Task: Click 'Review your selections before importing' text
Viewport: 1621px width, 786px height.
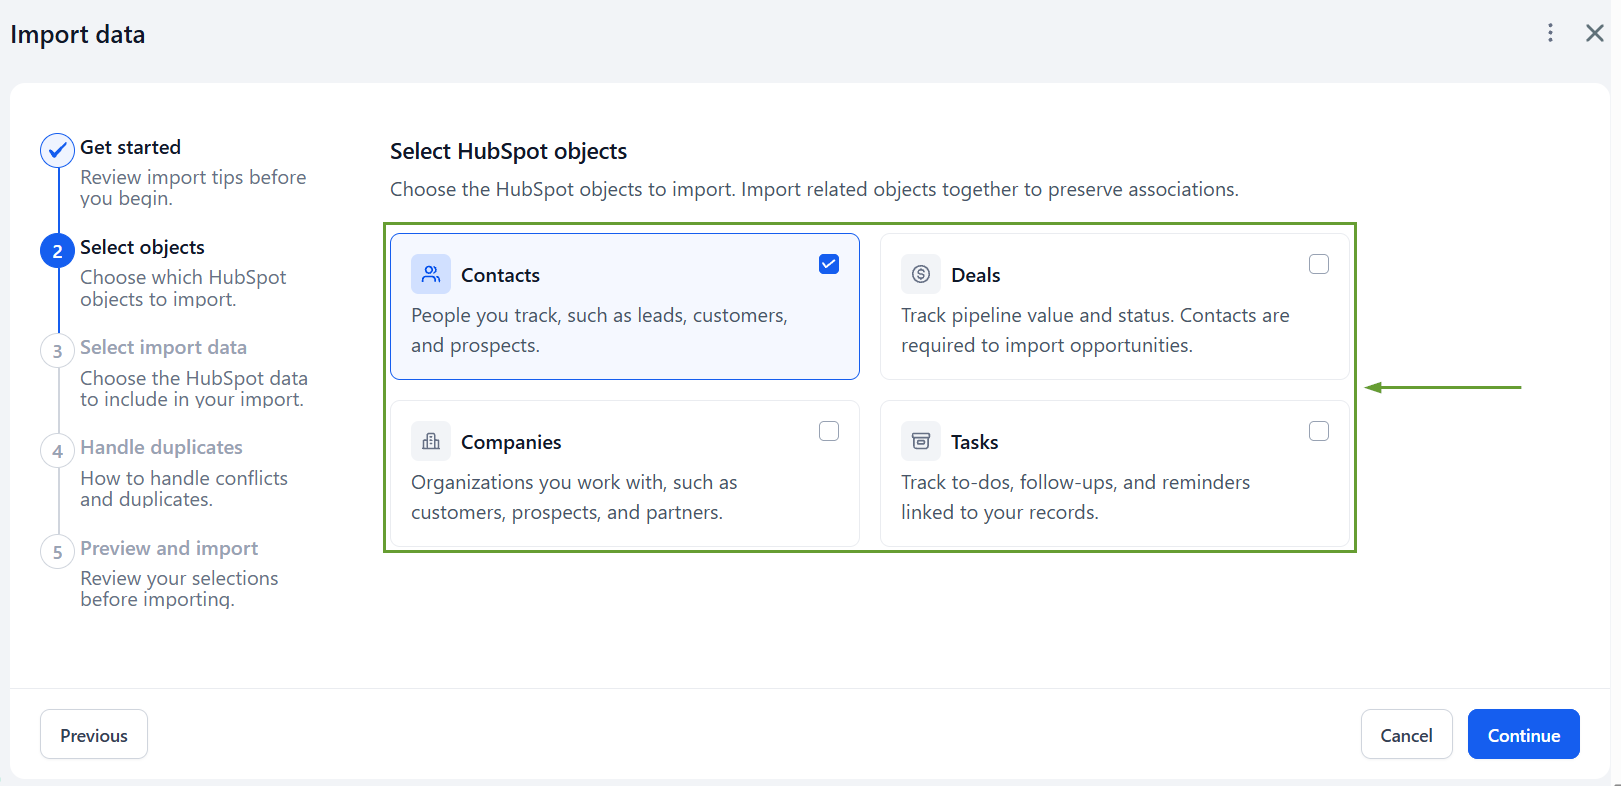Action: coord(179,588)
